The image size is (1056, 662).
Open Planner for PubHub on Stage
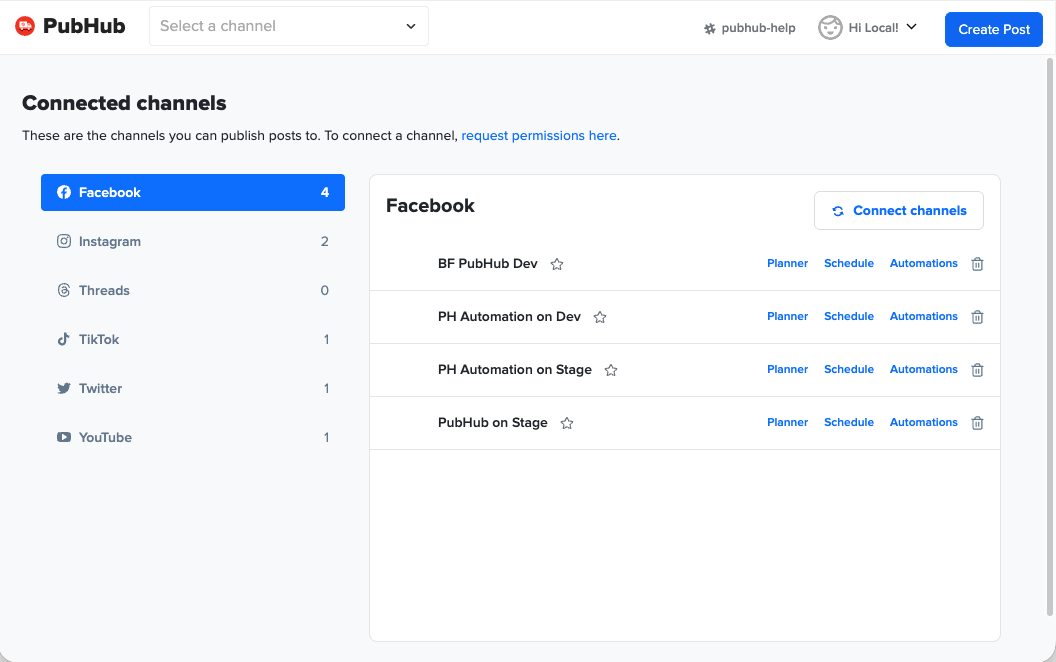tap(787, 422)
